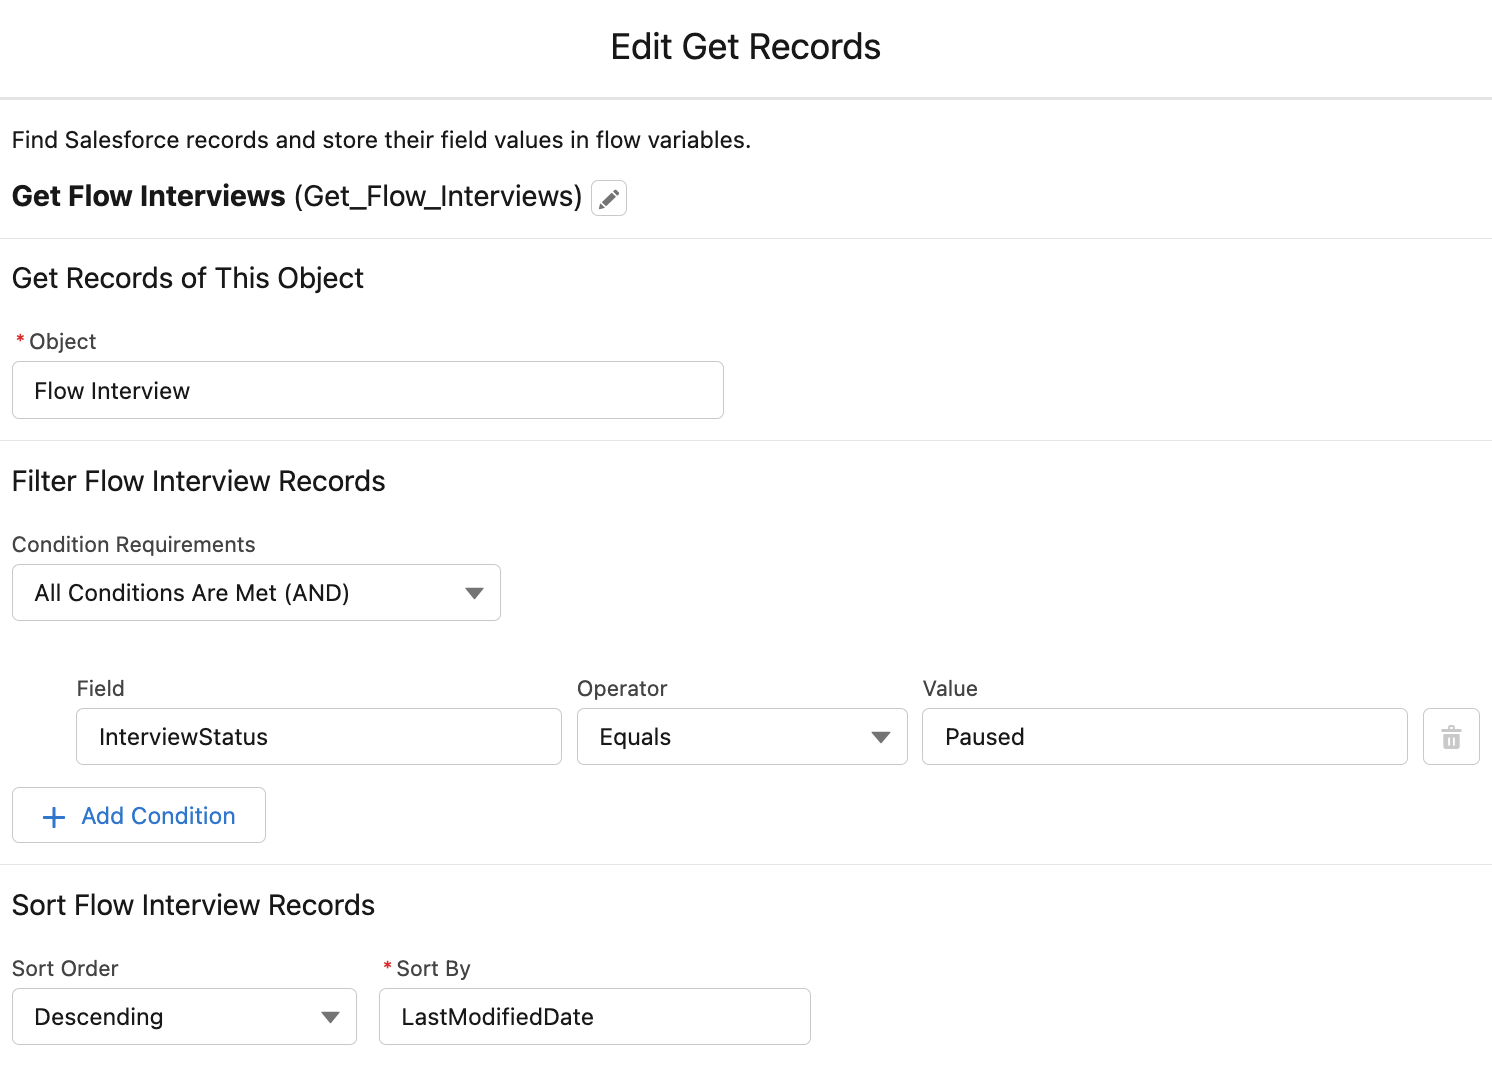This screenshot has height=1068, width=1492.
Task: Click the Equals operator dropdown chevron
Action: tap(879, 736)
